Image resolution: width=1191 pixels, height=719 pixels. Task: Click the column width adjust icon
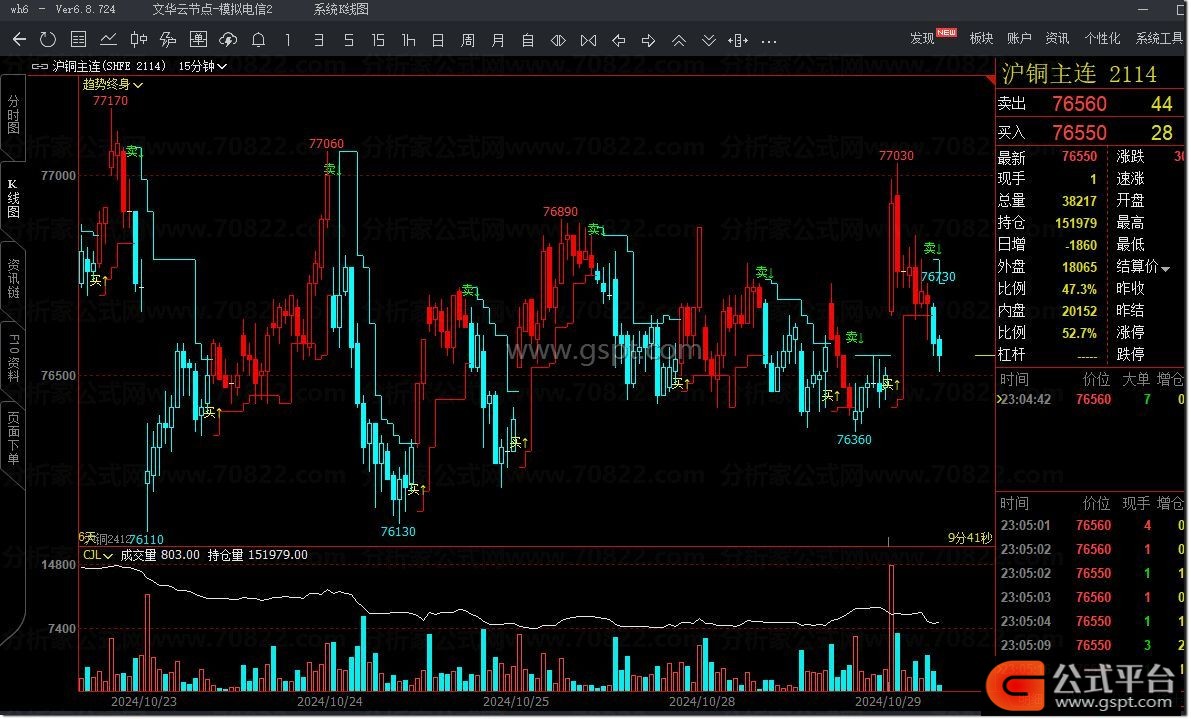tap(738, 40)
